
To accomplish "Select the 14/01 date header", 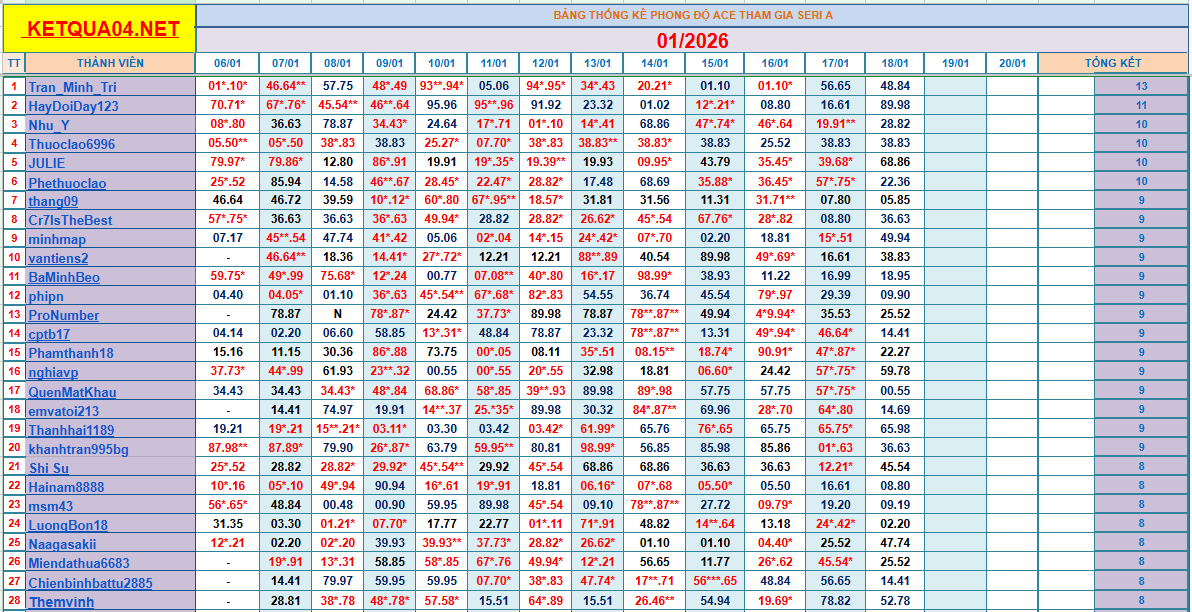I will point(654,64).
